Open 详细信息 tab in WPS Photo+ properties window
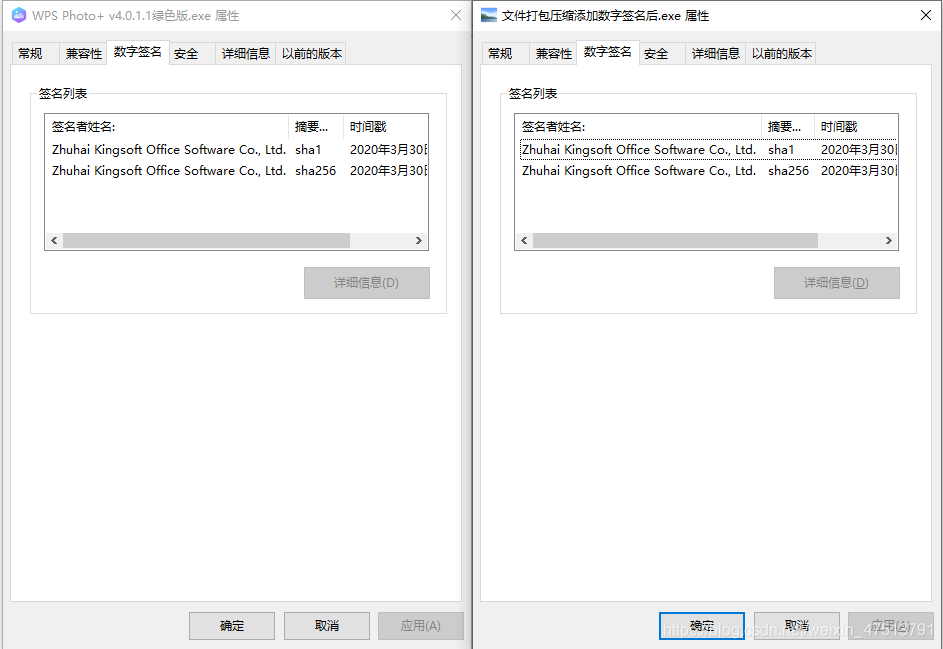 click(245, 54)
